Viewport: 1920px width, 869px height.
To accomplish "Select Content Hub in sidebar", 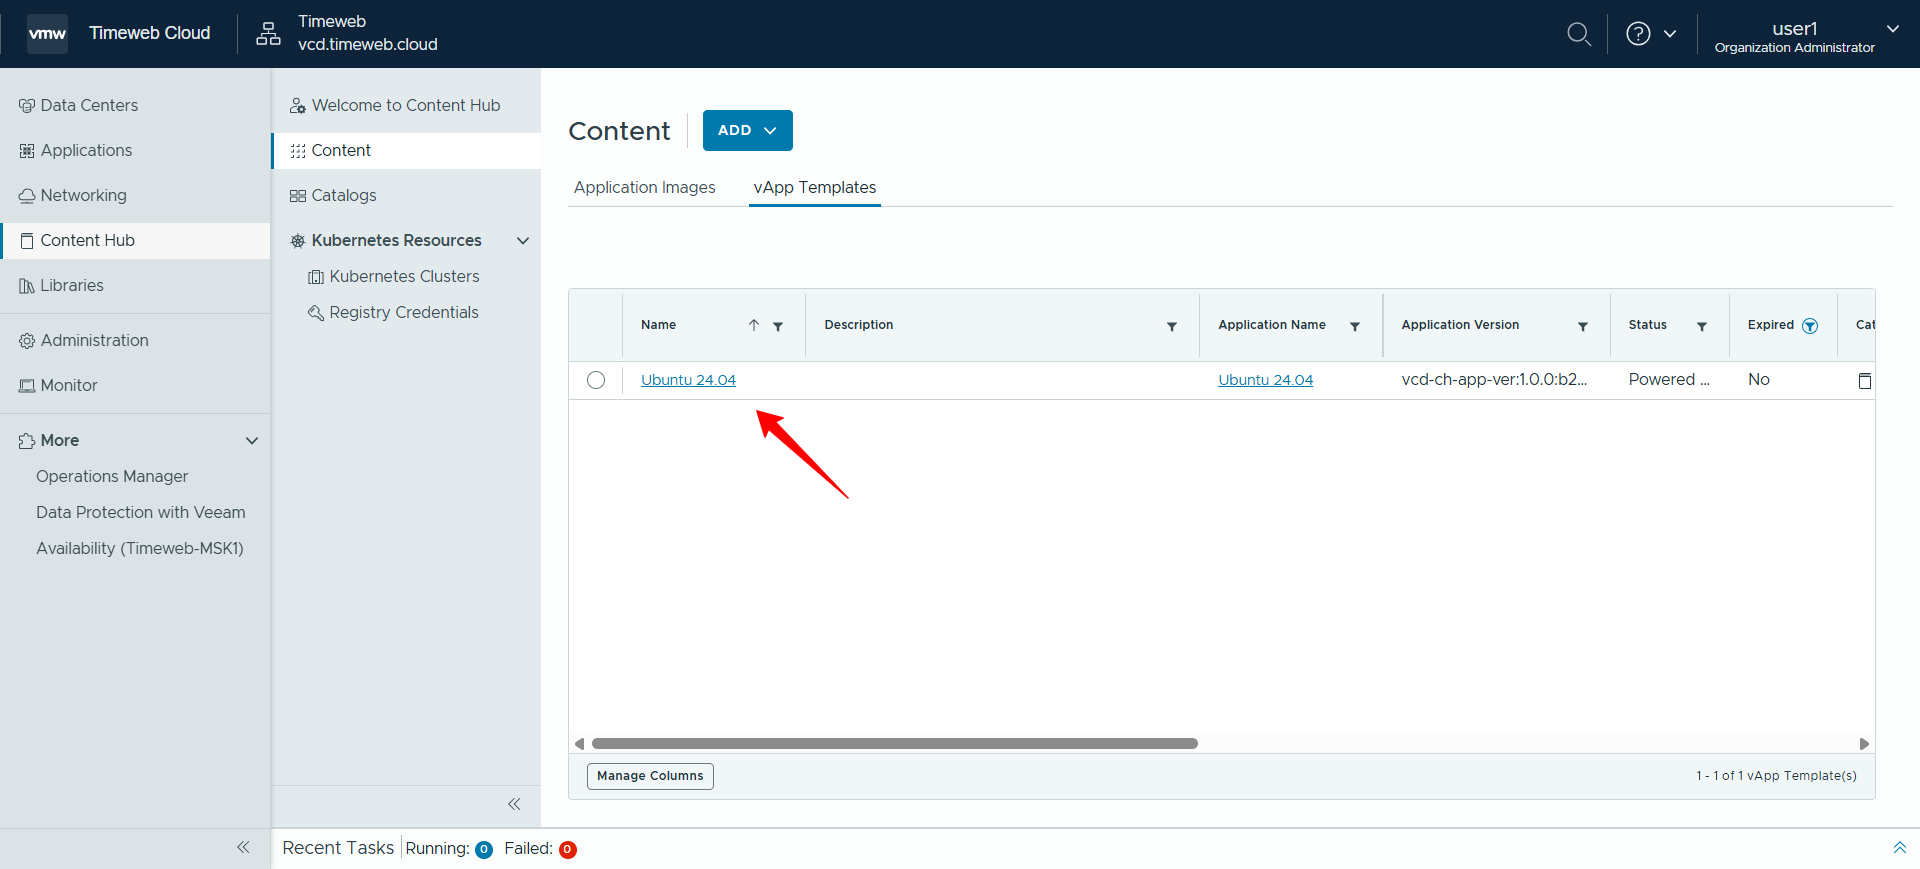I will (x=135, y=240).
